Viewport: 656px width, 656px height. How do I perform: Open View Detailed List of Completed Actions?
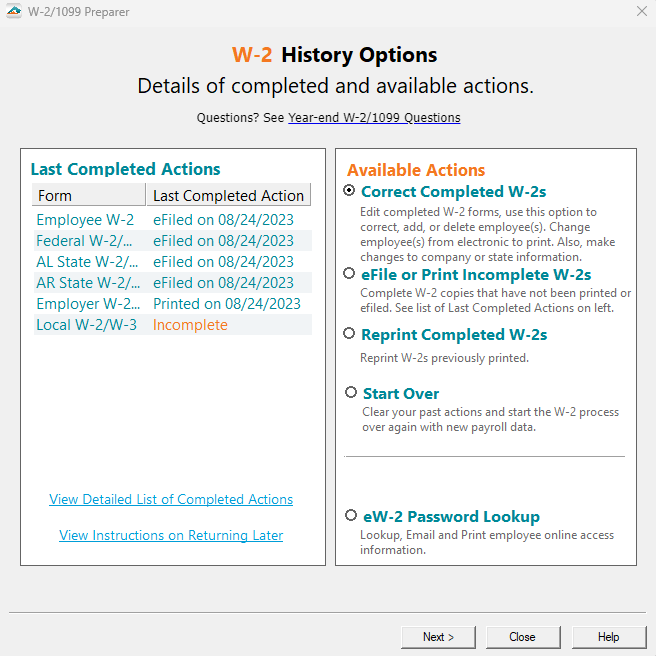coord(171,500)
